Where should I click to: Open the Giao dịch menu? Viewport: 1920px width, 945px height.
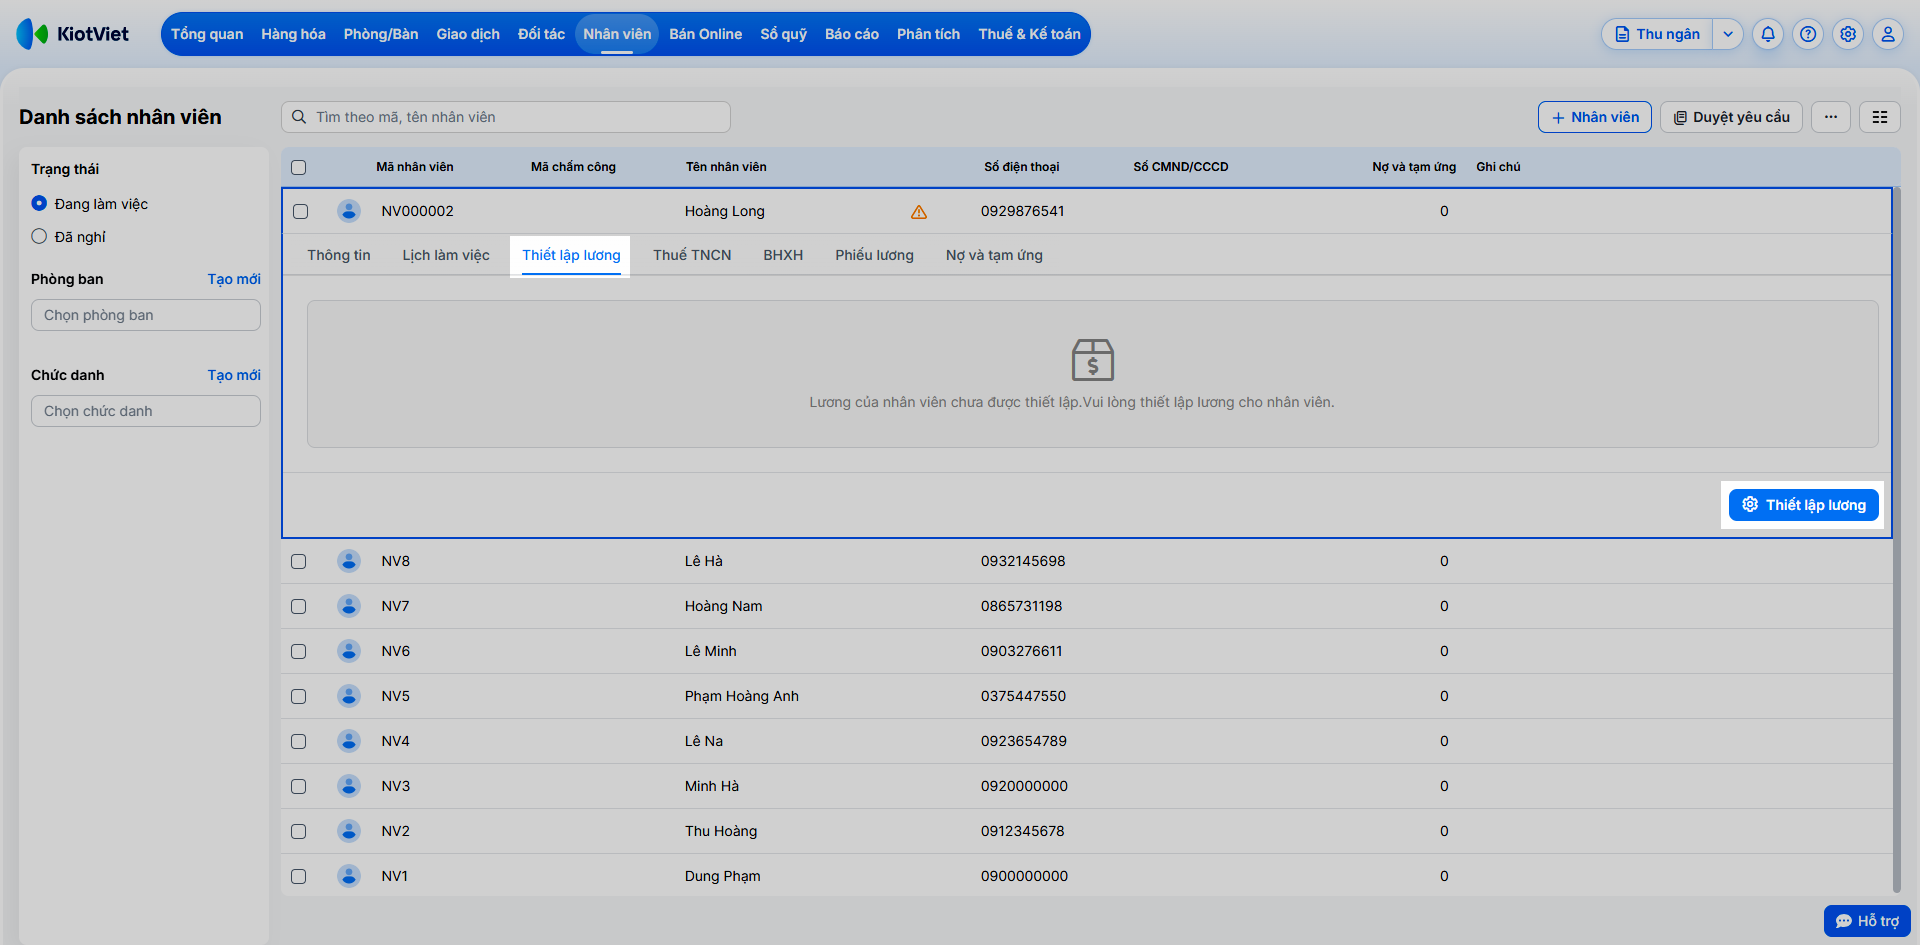[468, 34]
